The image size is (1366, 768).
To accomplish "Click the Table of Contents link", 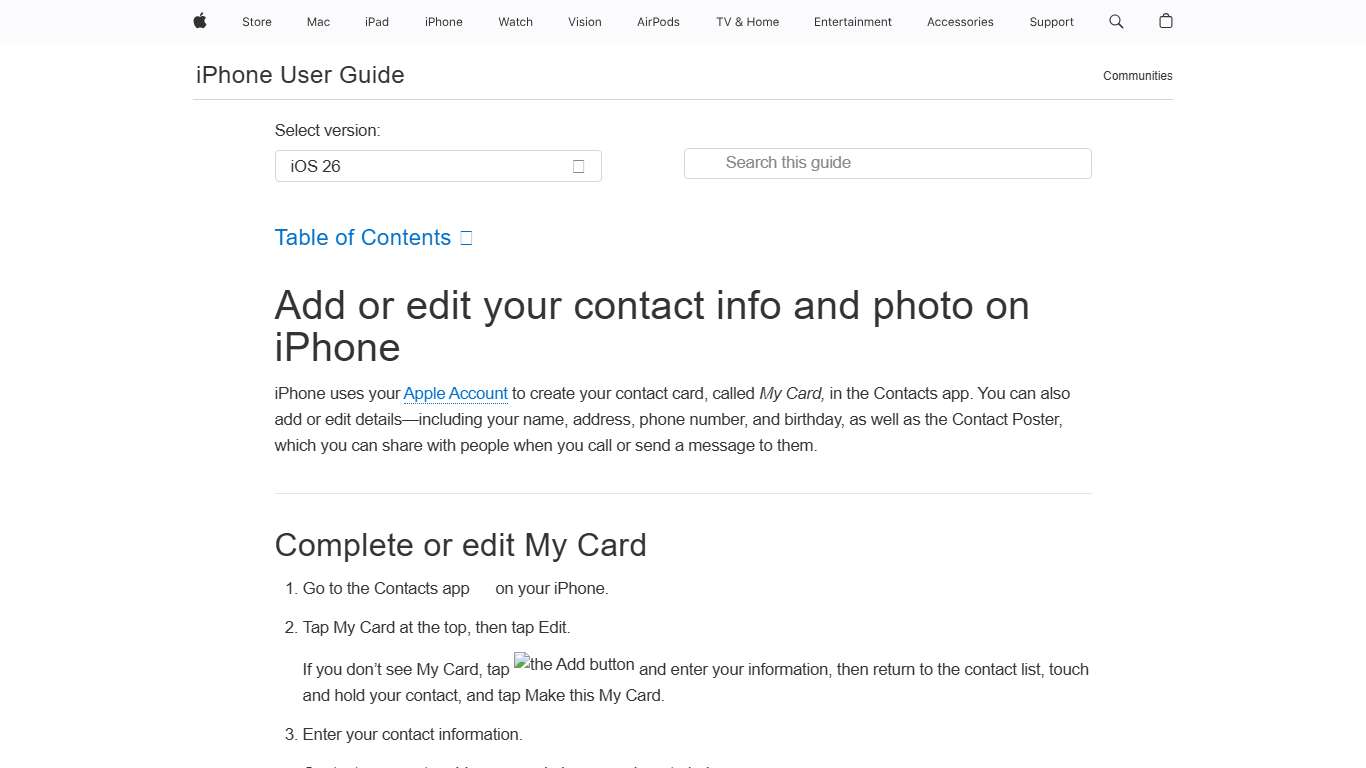I will click(x=362, y=237).
